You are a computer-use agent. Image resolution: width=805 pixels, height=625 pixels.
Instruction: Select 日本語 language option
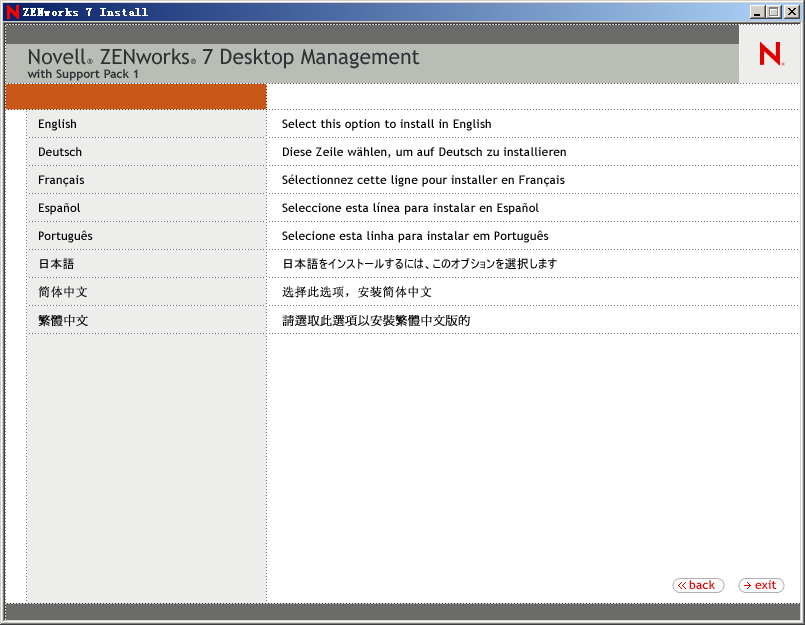(56, 264)
